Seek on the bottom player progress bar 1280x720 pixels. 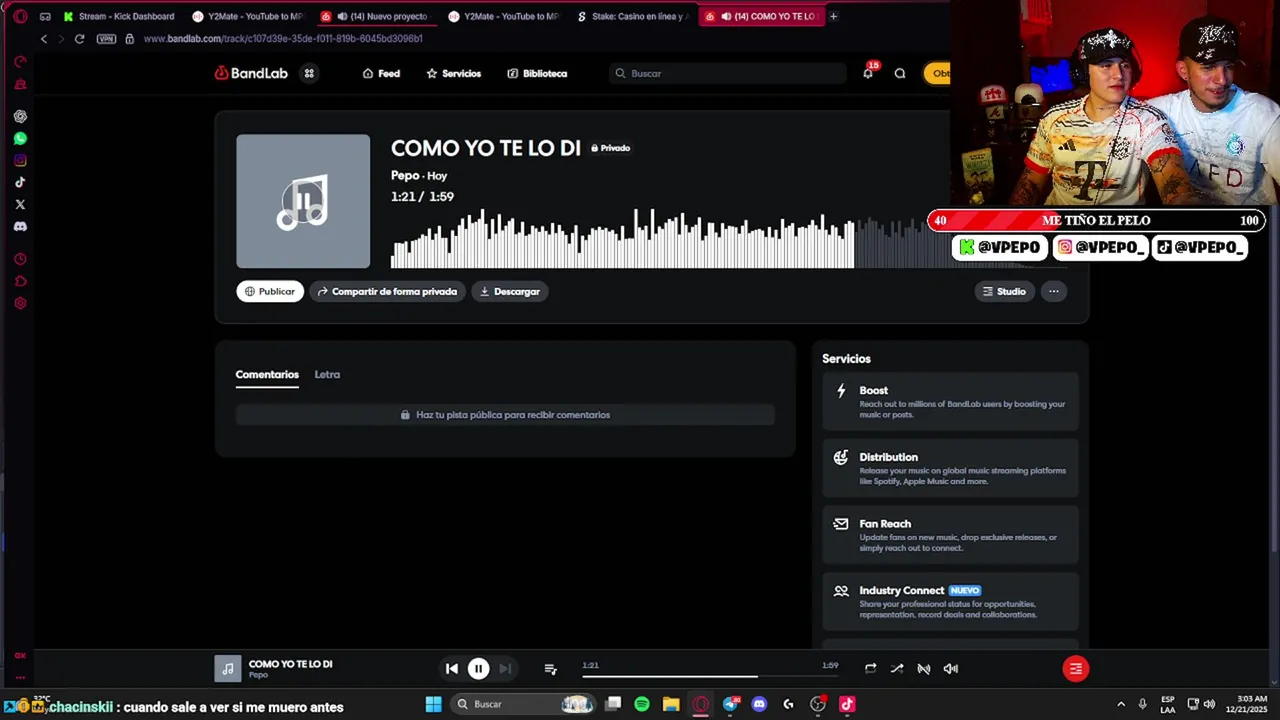(x=709, y=676)
